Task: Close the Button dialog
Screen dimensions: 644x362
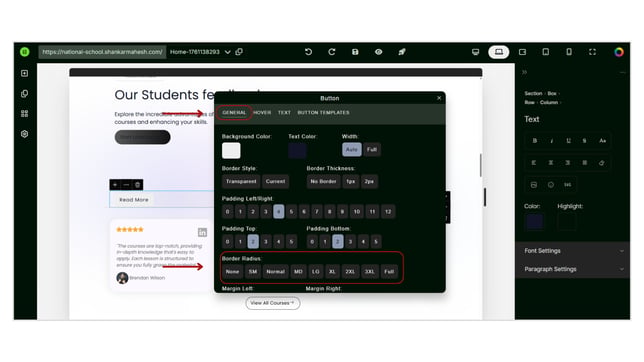Action: pos(439,98)
